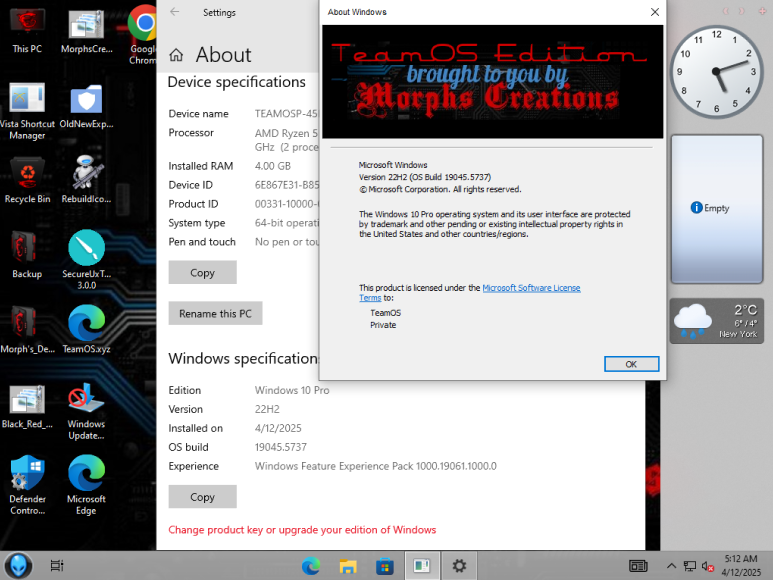This screenshot has height=580, width=773.
Task: Close the About Windows dialog
Action: 655,12
